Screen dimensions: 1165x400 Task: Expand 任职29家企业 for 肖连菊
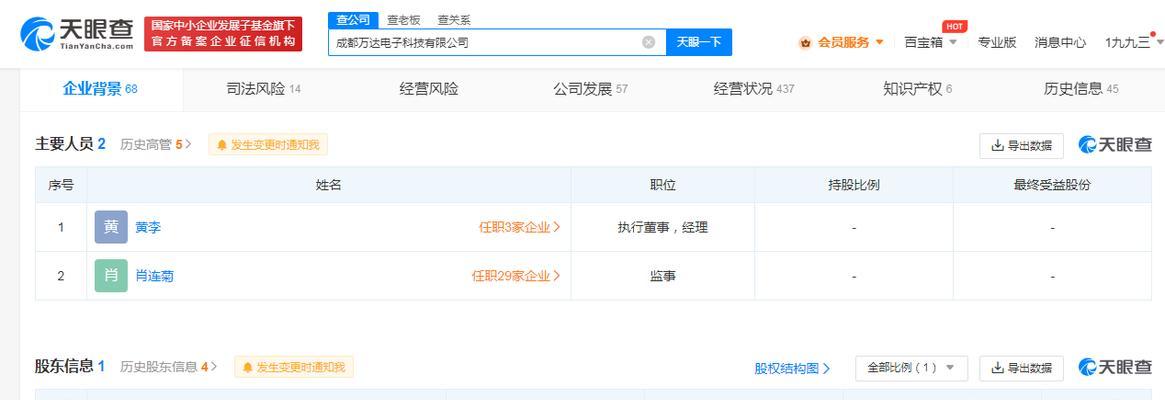[516, 276]
